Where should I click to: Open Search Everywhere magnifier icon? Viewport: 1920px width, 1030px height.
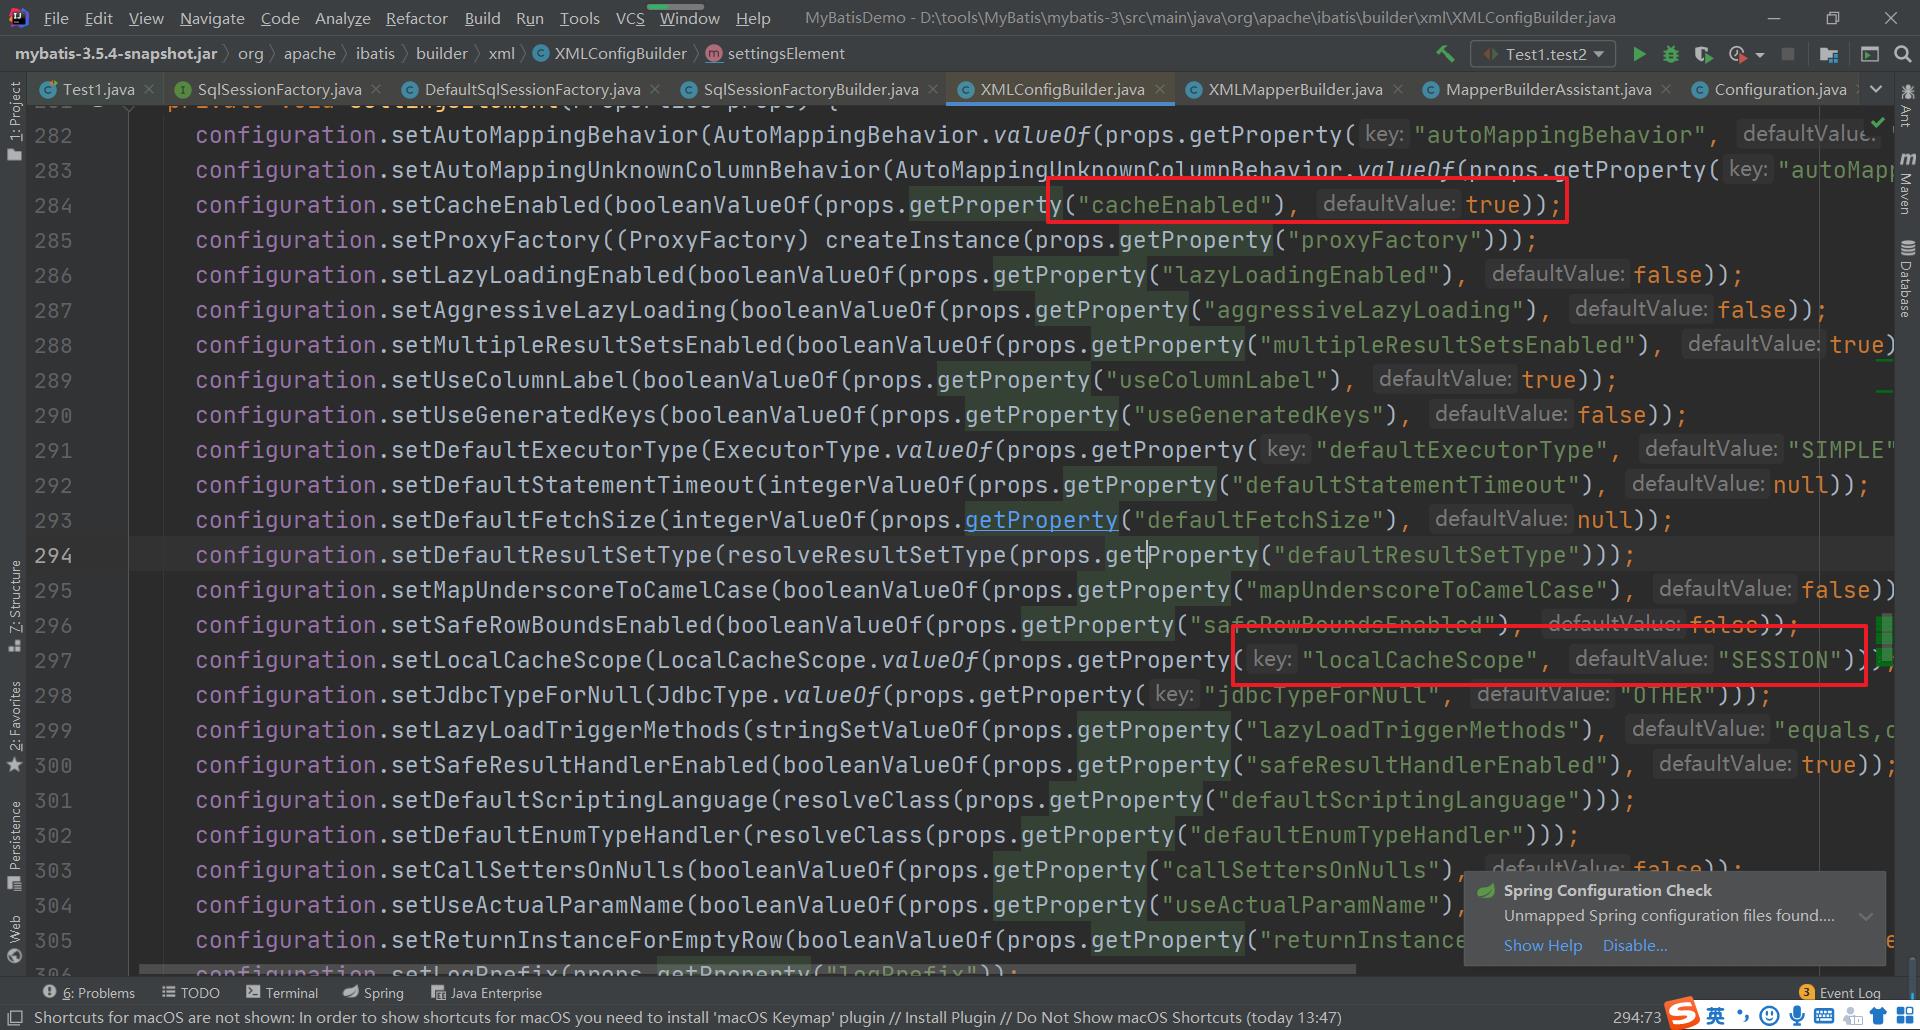pos(1903,54)
